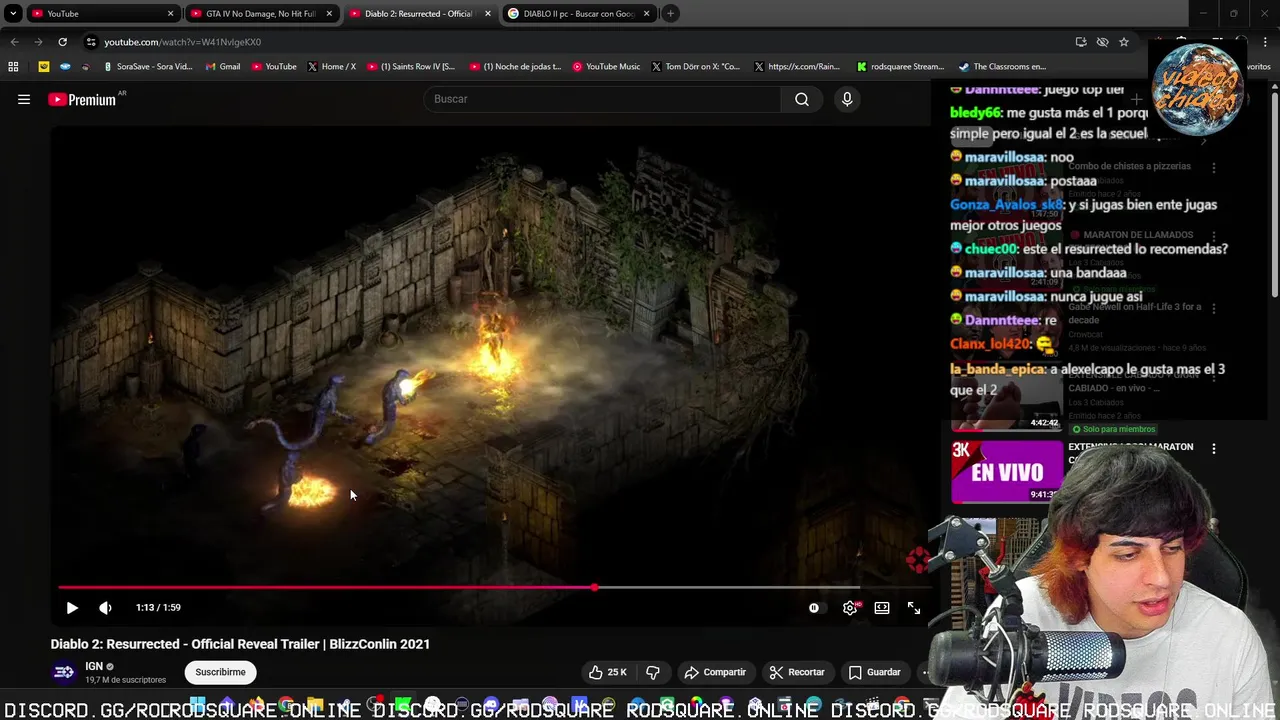Open a new browser tab
This screenshot has height=720, width=1280.
[671, 14]
